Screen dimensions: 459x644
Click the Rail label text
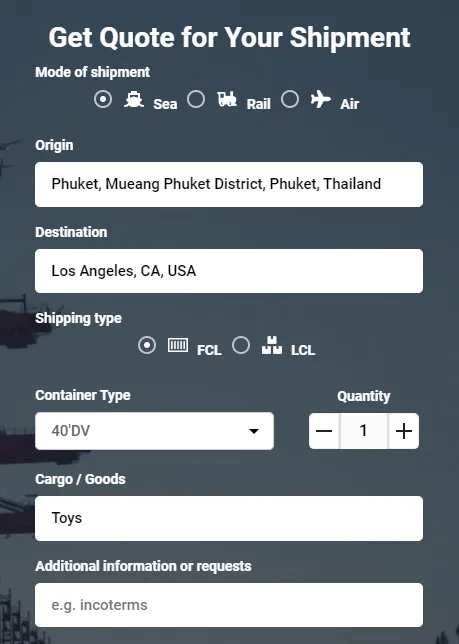click(x=259, y=104)
